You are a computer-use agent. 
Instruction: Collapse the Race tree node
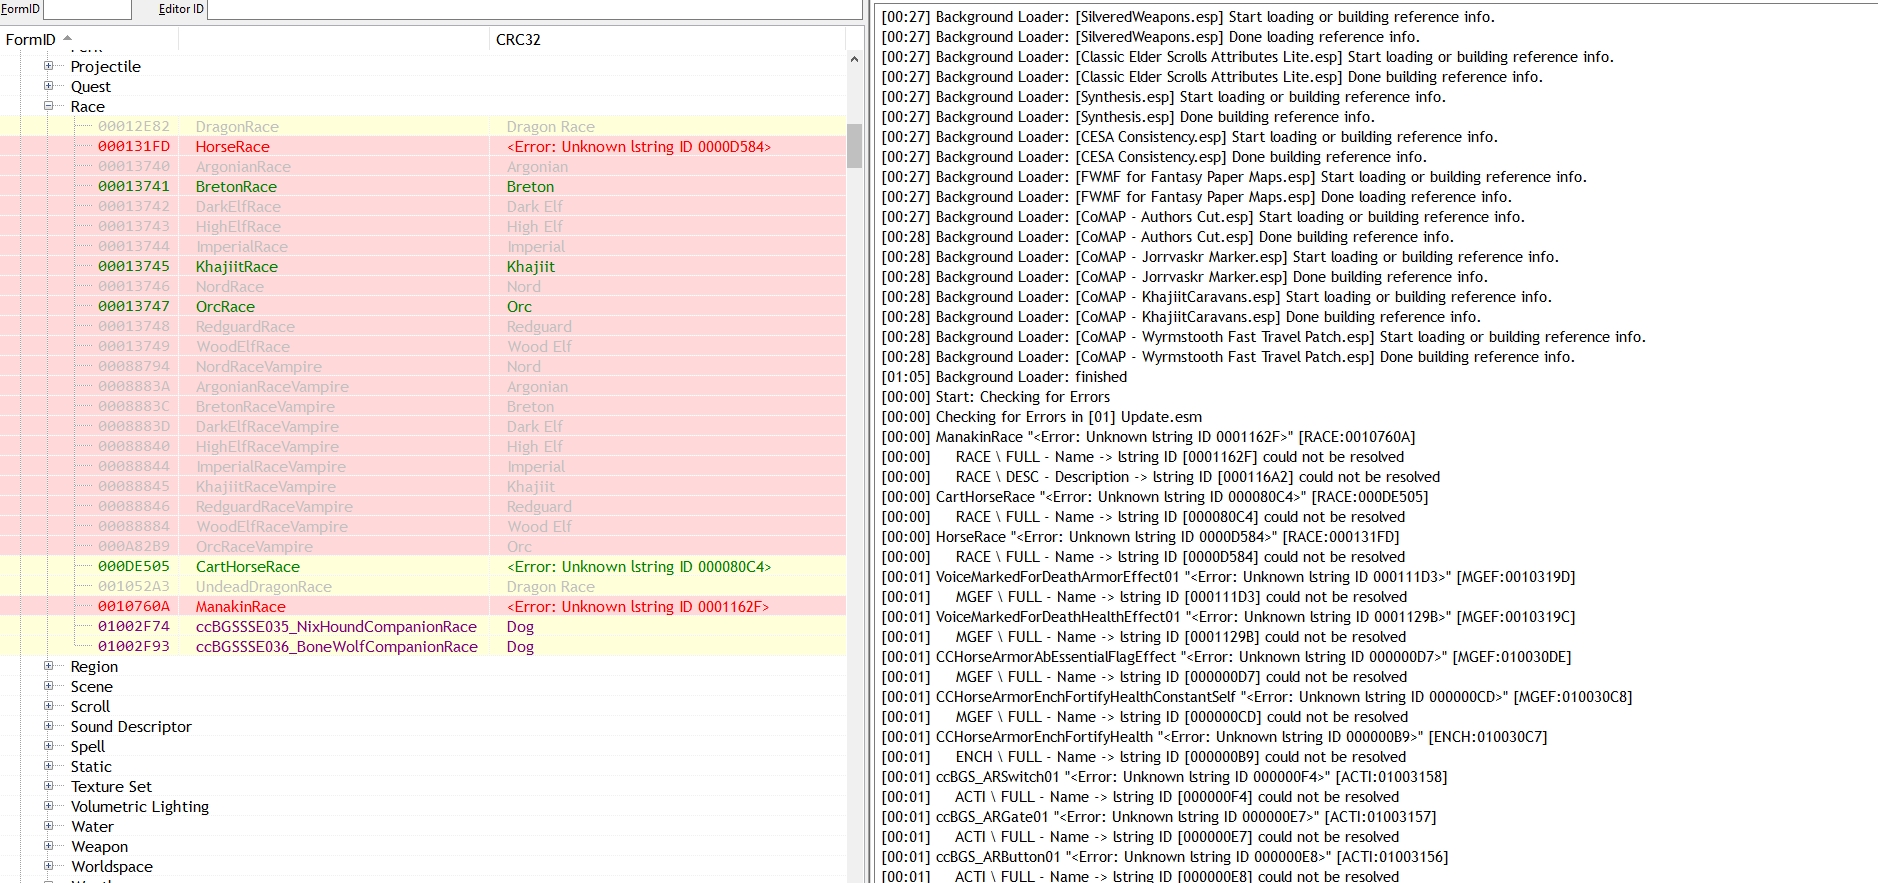48,106
